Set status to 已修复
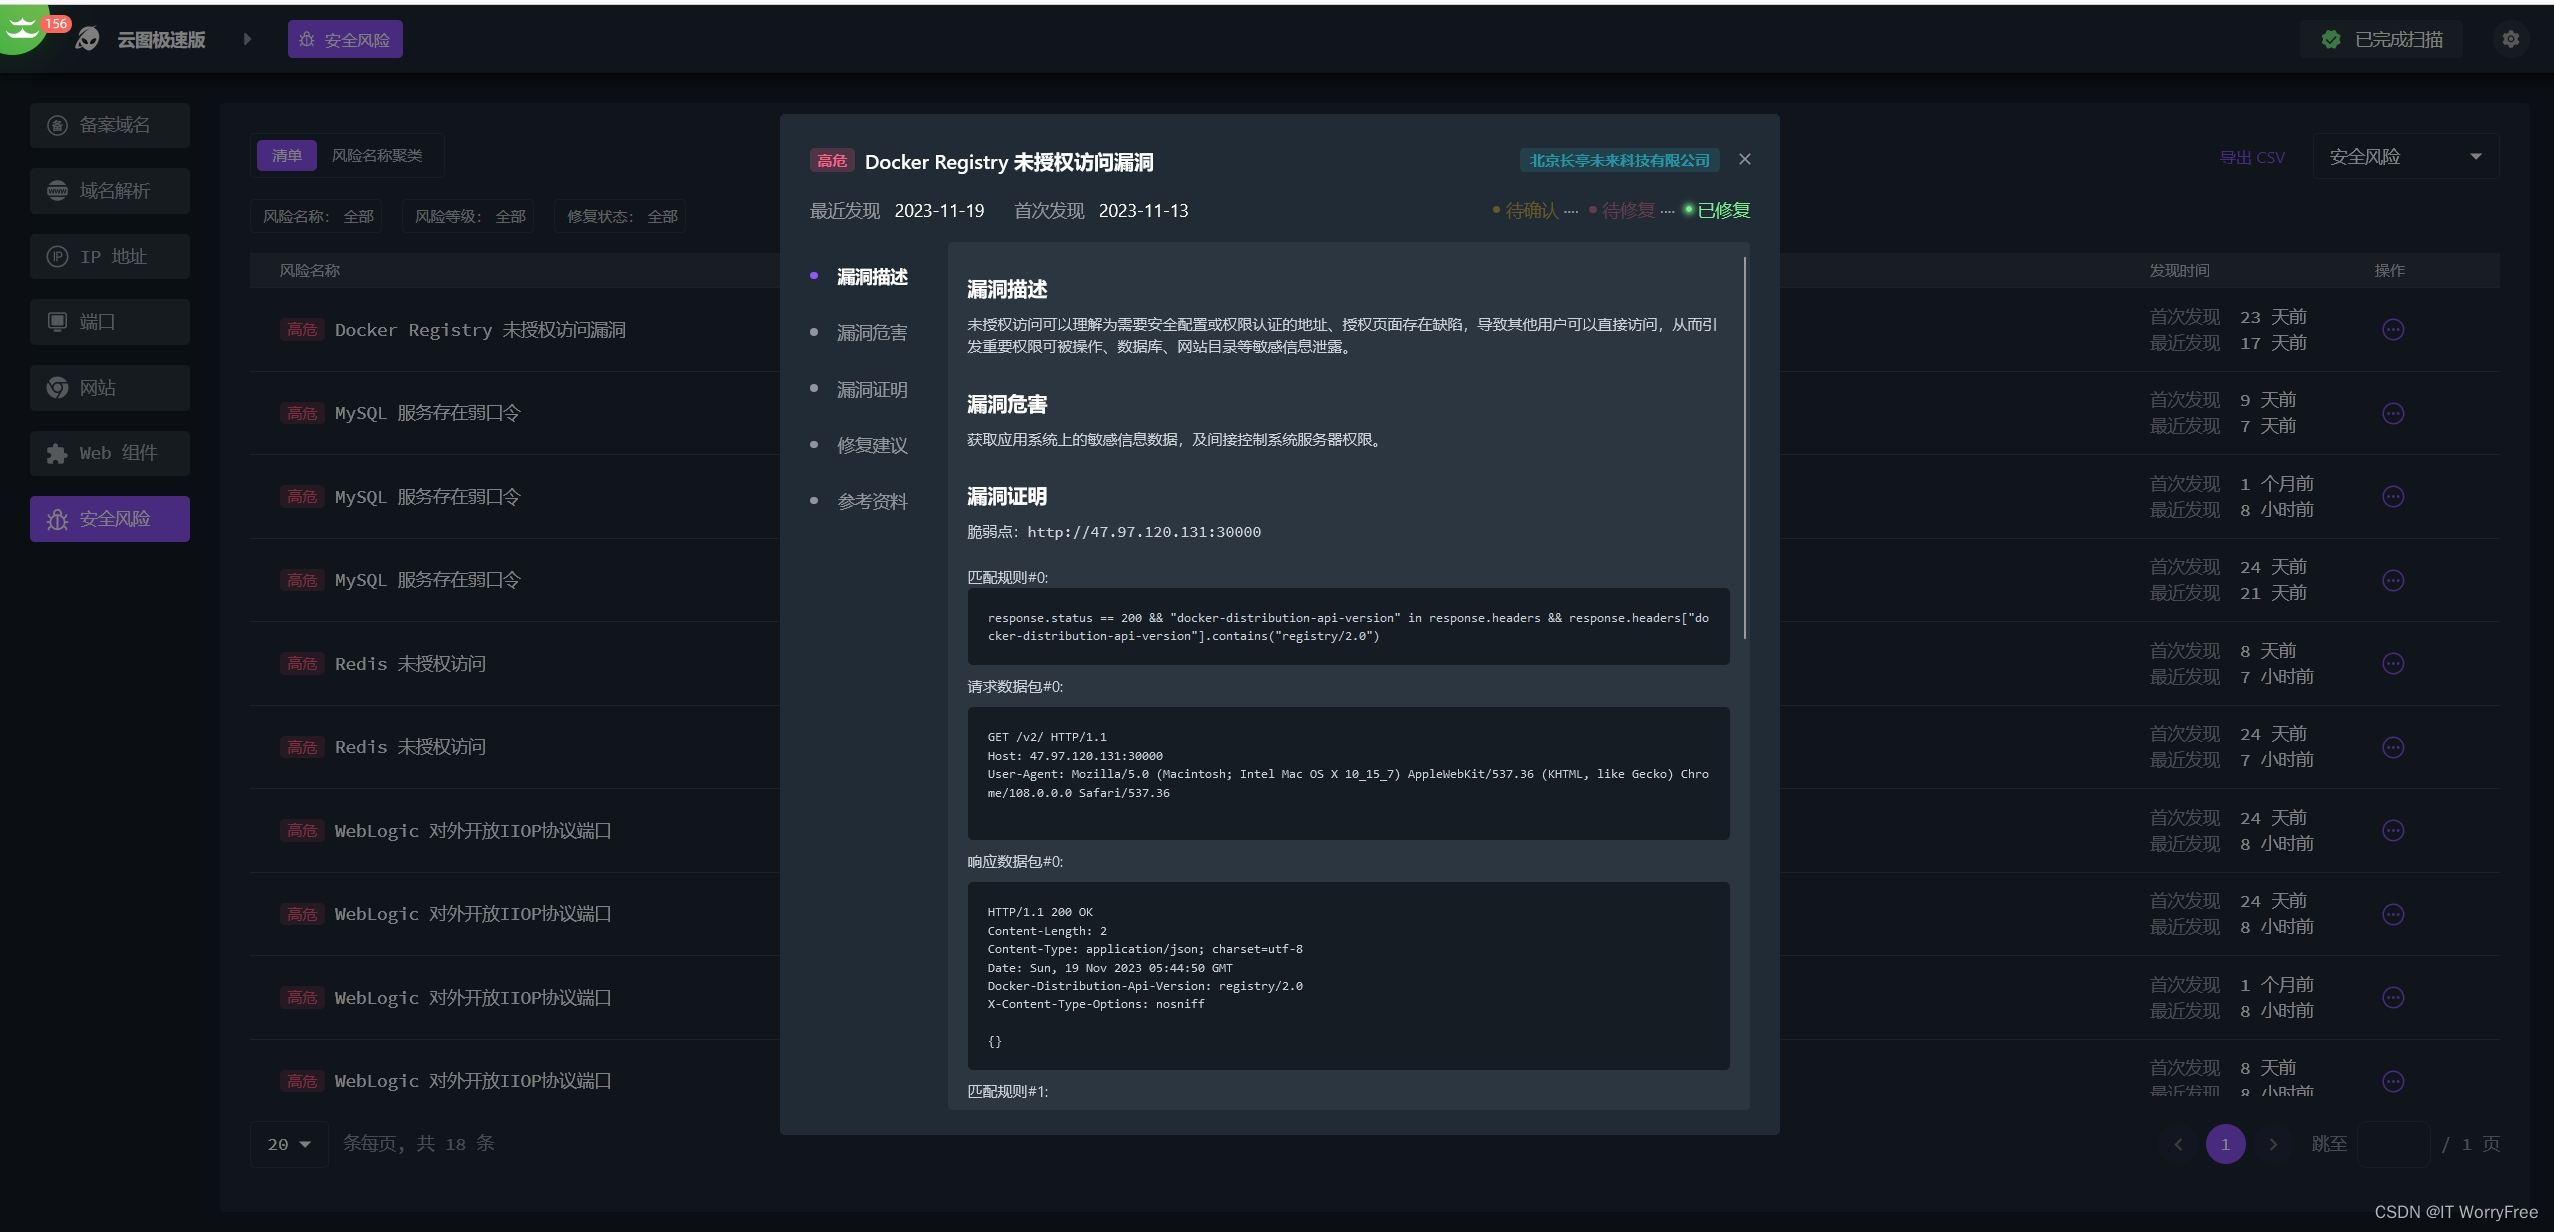 [x=1717, y=210]
